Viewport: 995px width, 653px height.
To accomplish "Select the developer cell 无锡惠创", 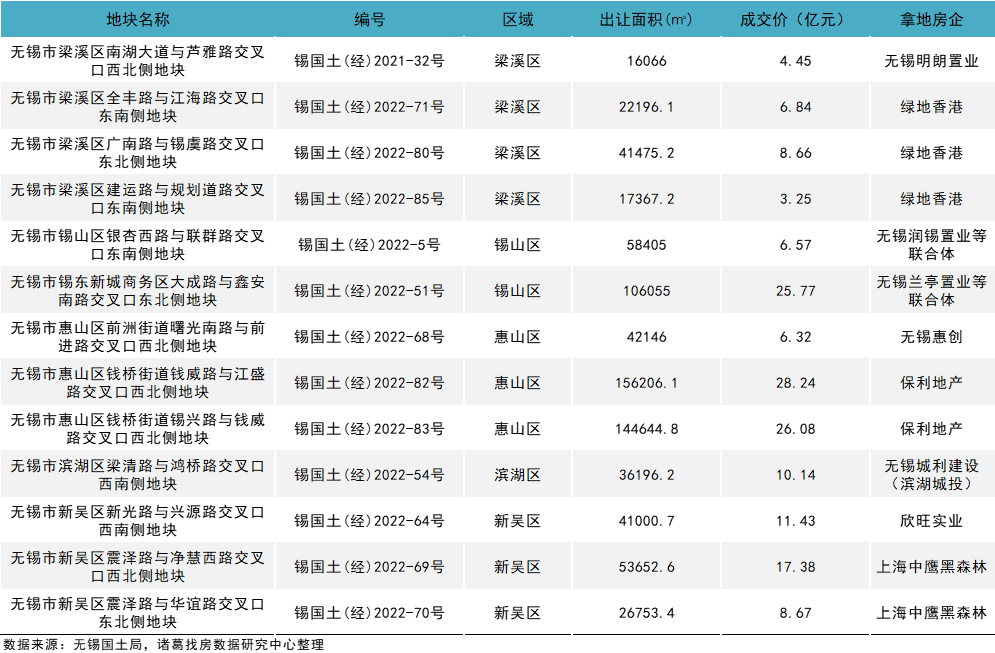I will tap(932, 337).
